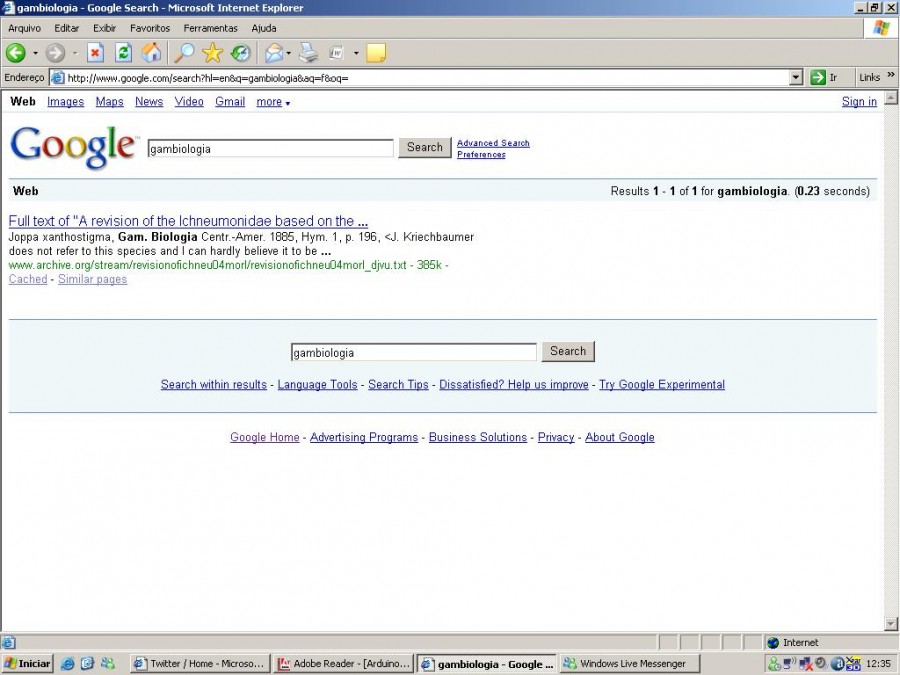Go back with the green Back arrow
Image resolution: width=900 pixels, height=675 pixels.
tap(16, 53)
